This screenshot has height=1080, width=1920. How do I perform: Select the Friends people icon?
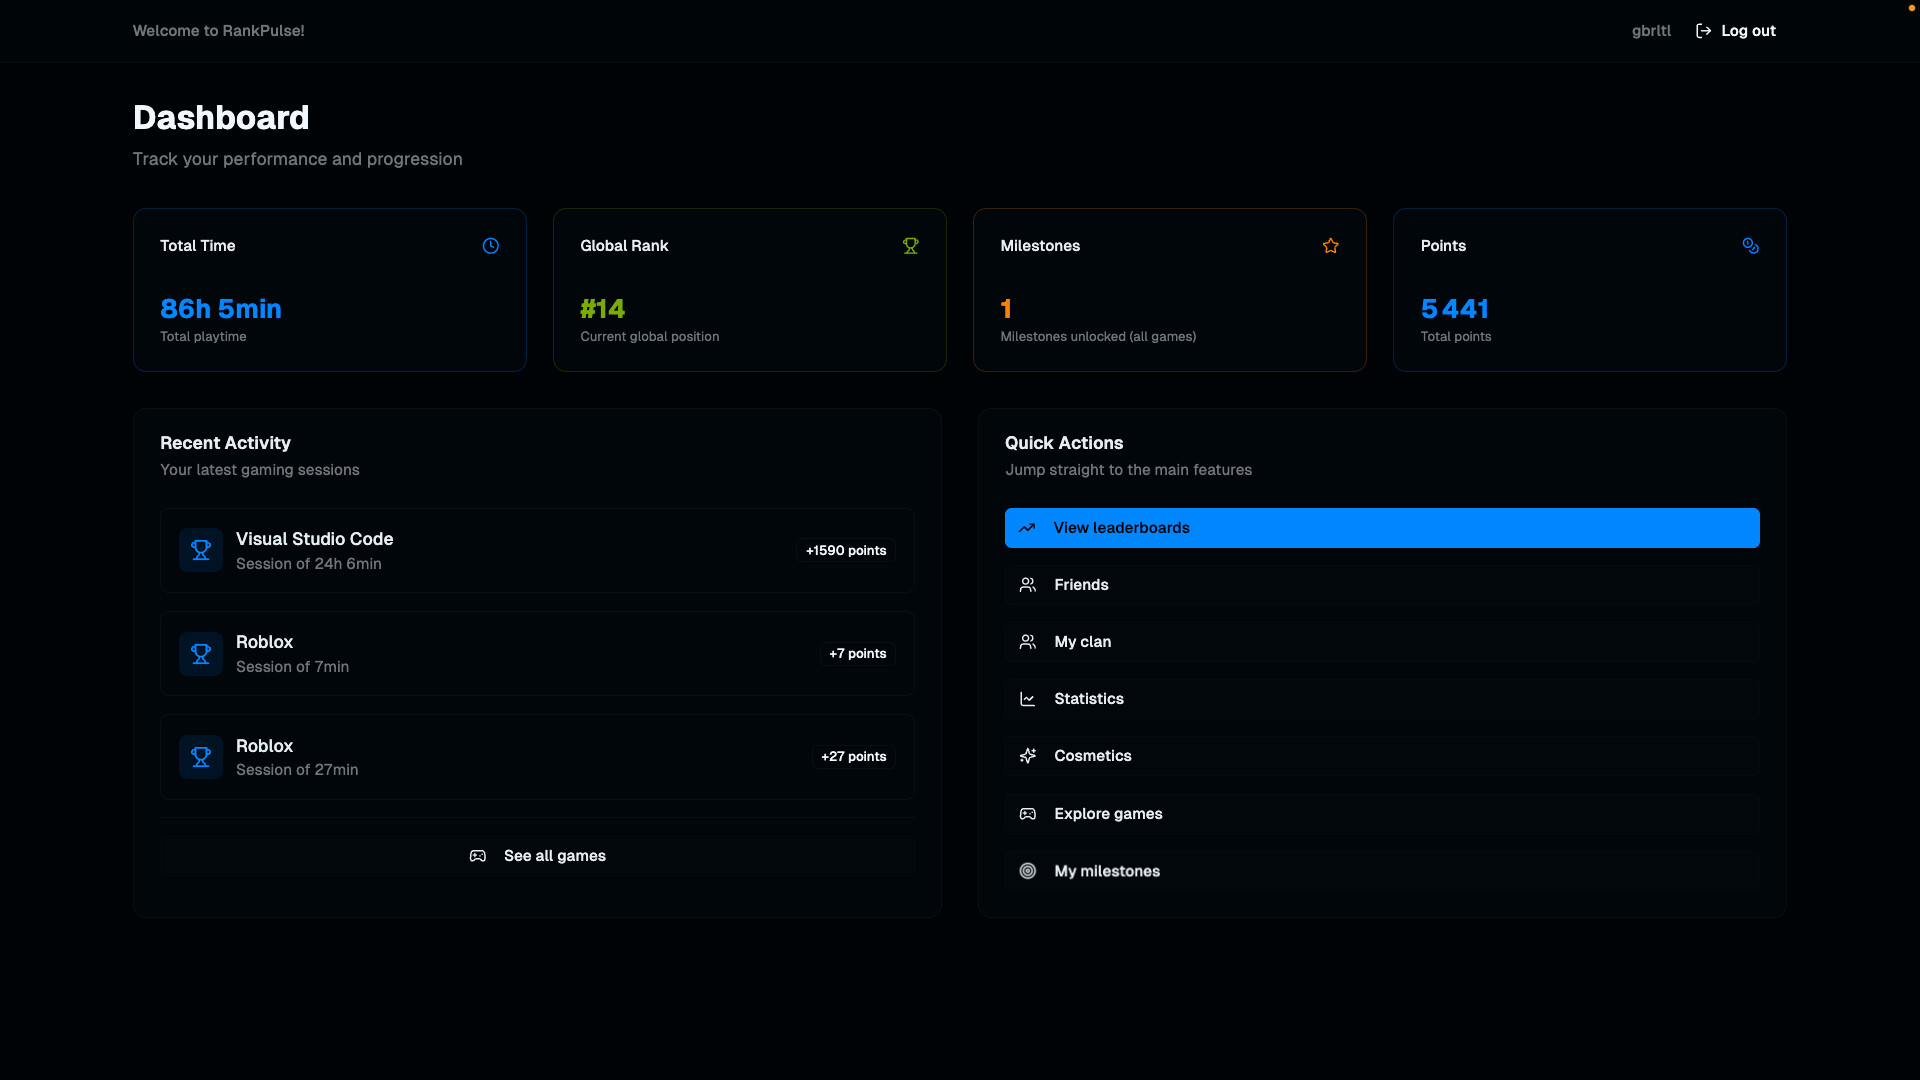coord(1028,584)
